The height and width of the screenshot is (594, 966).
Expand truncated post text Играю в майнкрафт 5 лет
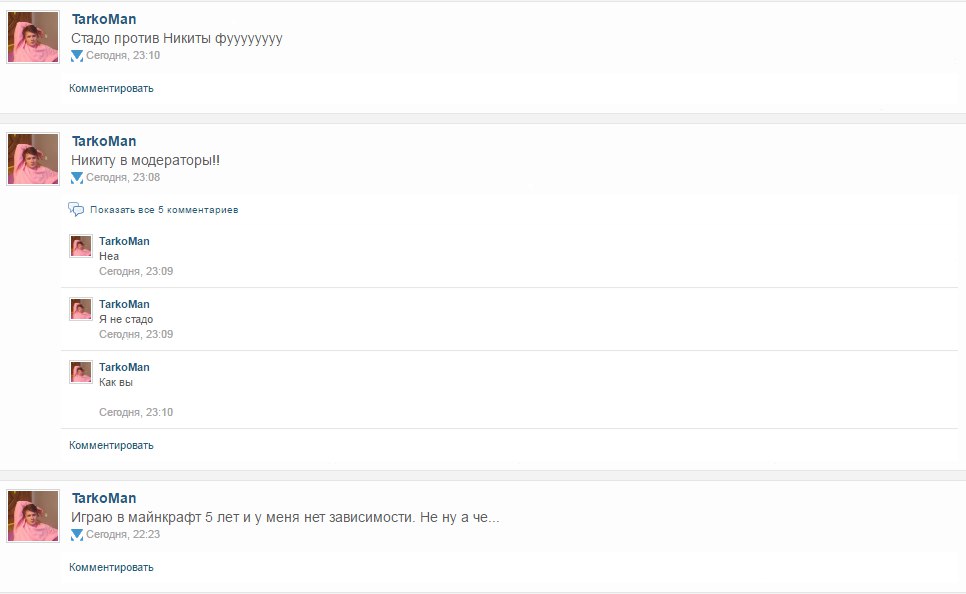pyautogui.click(x=285, y=517)
